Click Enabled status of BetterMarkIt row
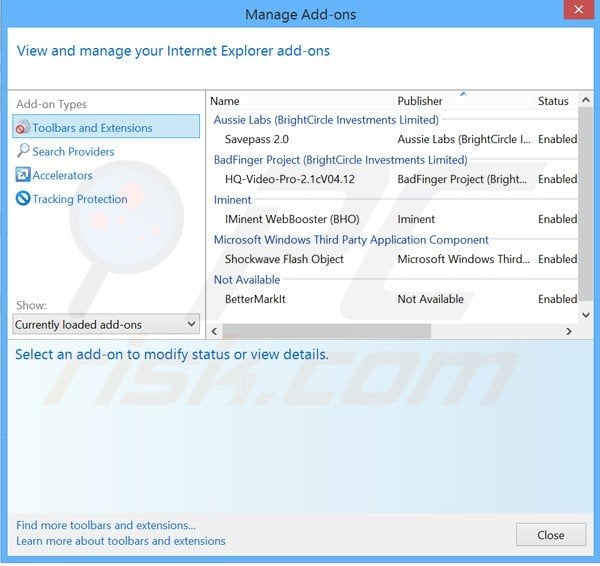 coord(557,299)
